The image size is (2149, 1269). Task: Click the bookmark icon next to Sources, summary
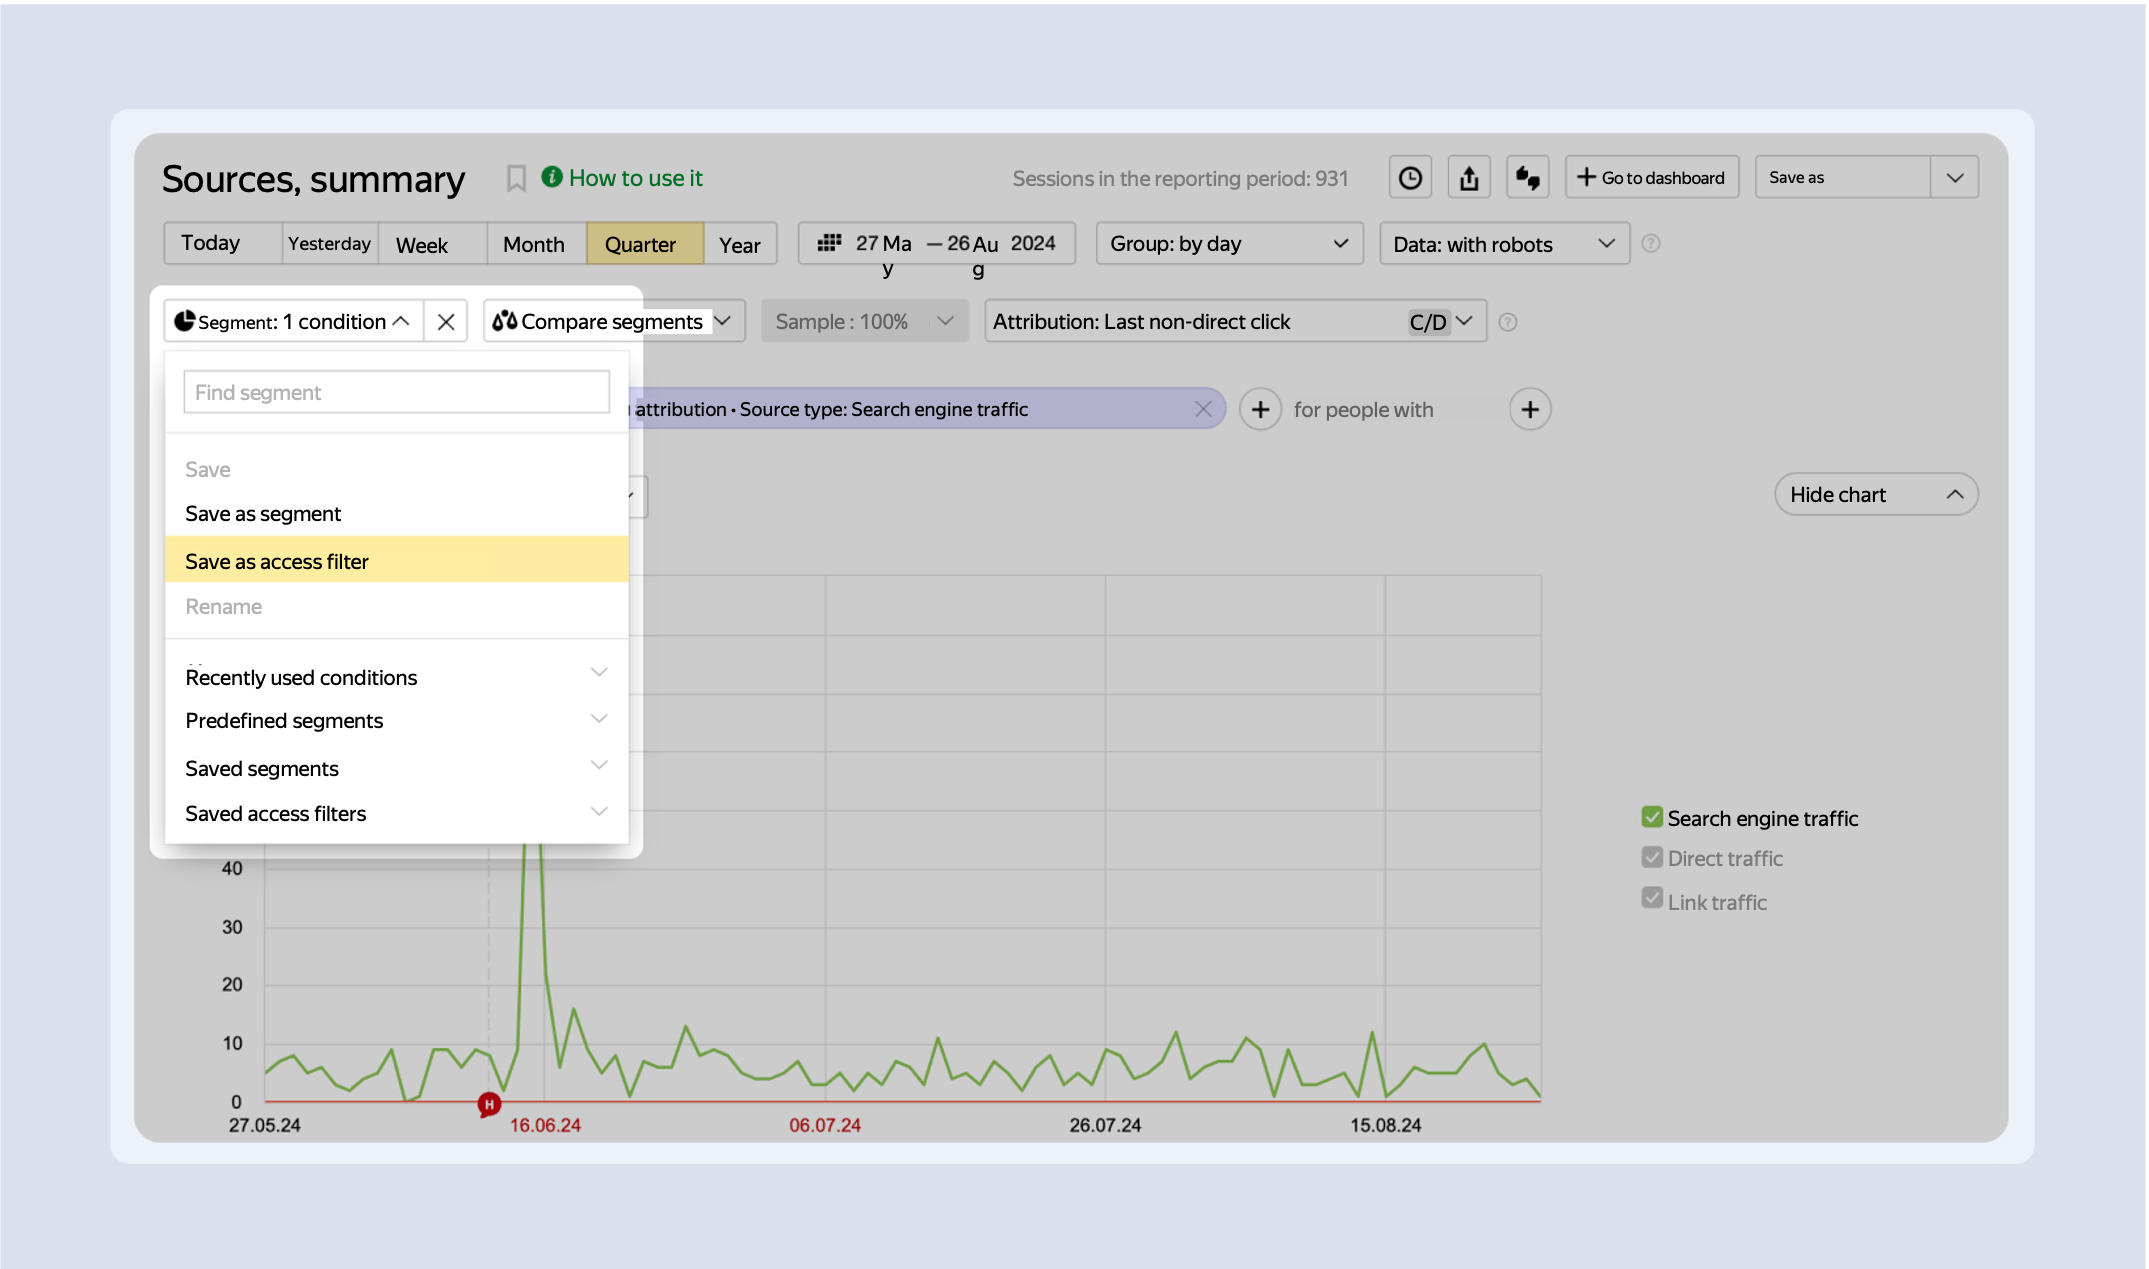516,179
